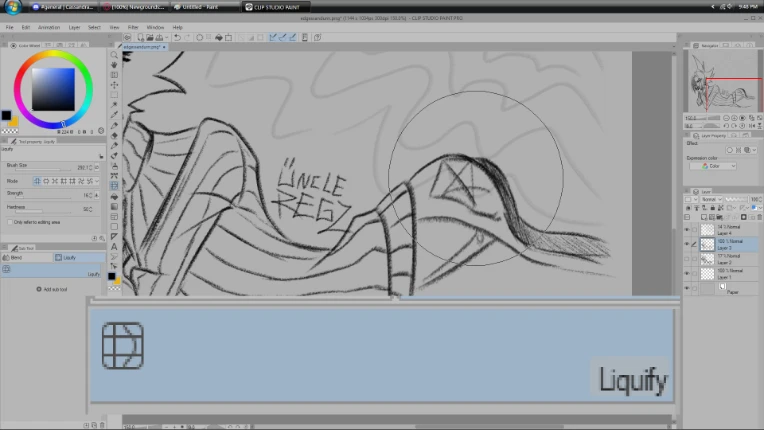Click the main black color swatch
Viewport: 764px width, 430px height.
click(6, 115)
